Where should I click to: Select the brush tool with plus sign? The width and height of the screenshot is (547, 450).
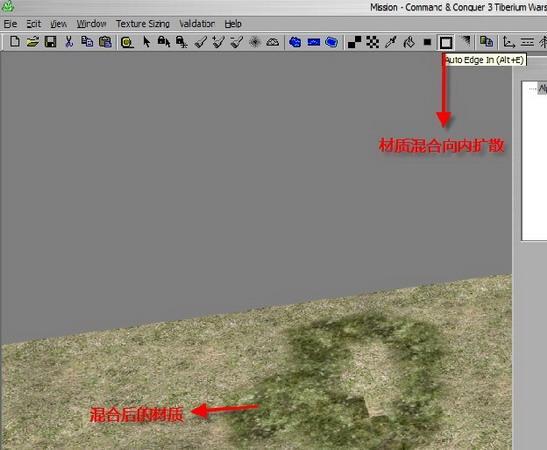(x=219, y=42)
